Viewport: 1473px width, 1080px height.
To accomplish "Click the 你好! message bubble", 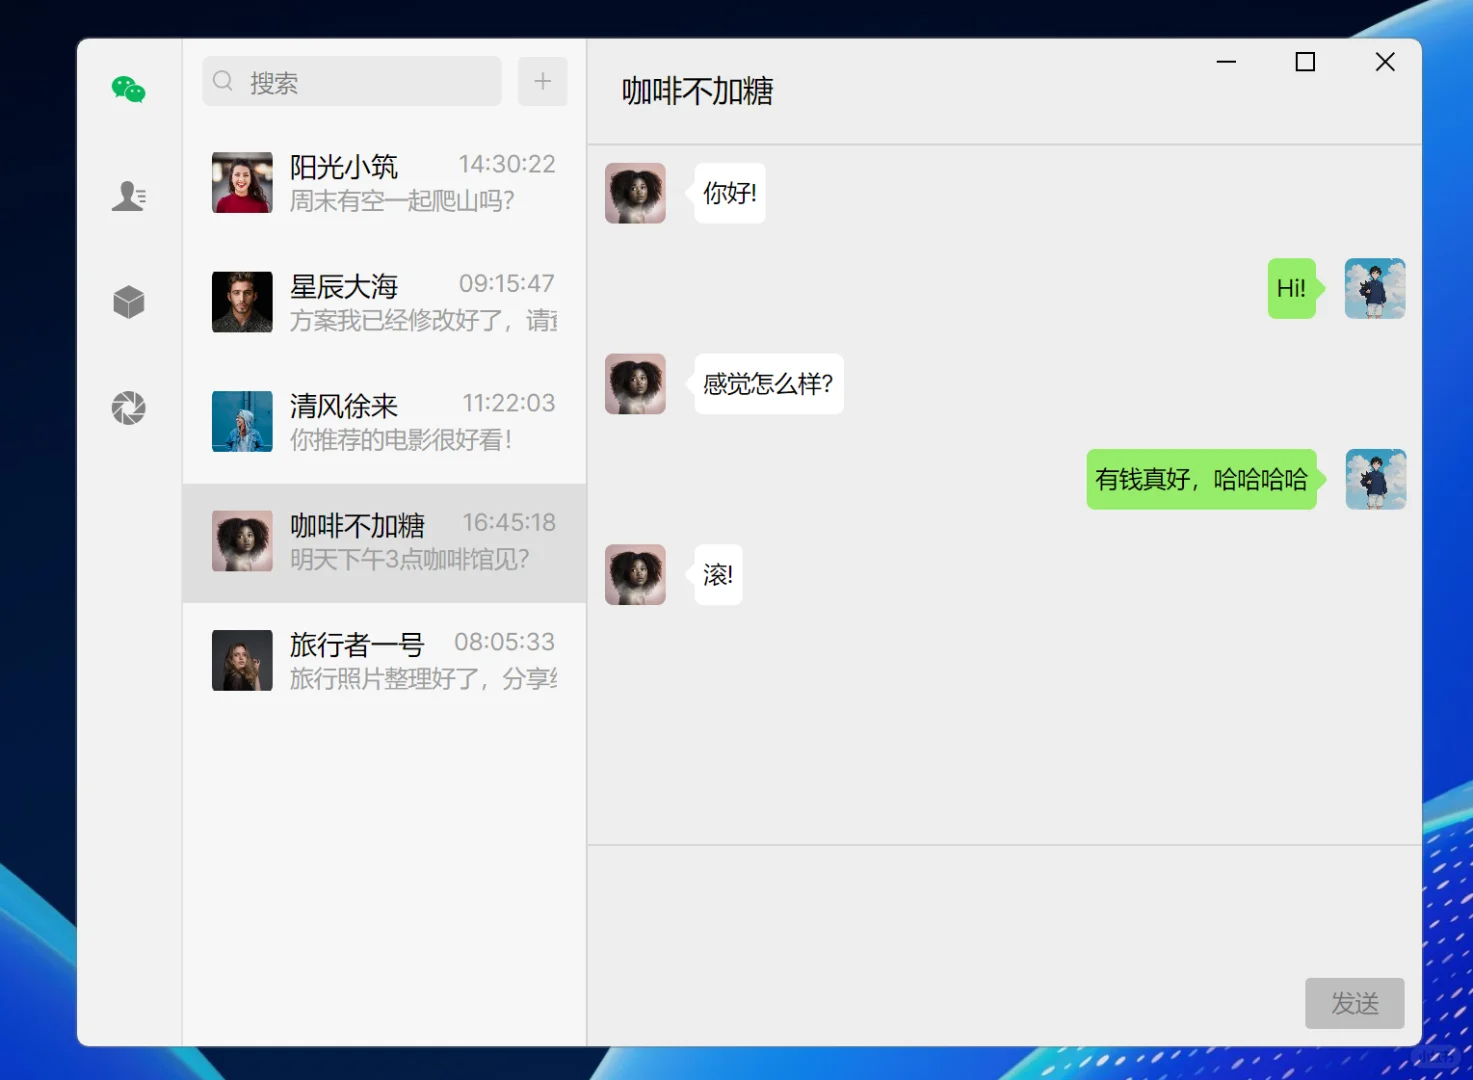I will [x=729, y=193].
